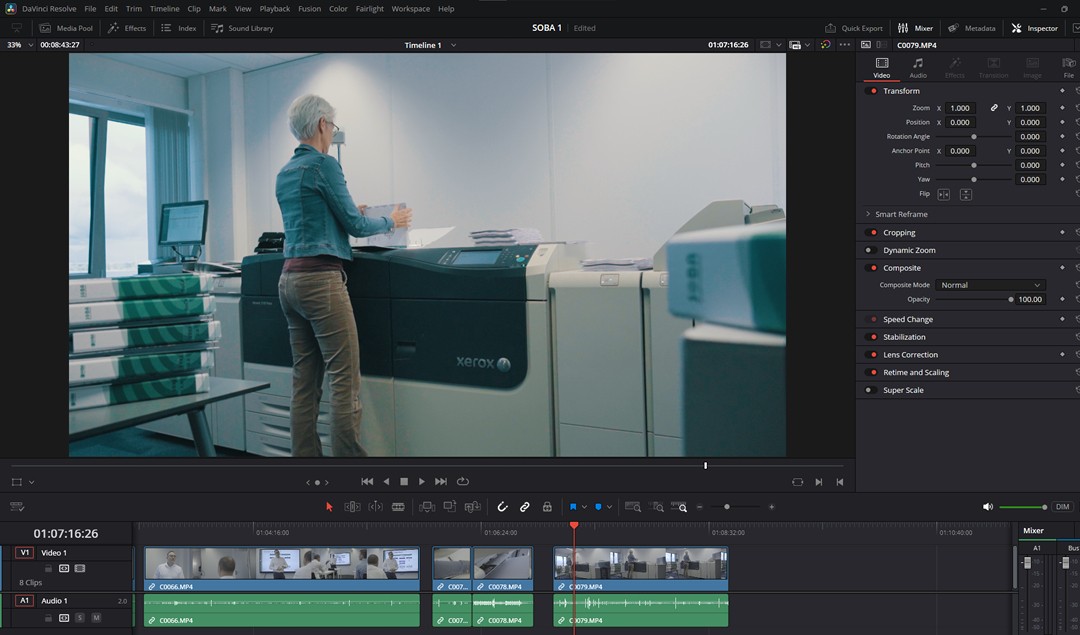Click the Opacity slider handle
This screenshot has width=1080, height=635.
1011,299
